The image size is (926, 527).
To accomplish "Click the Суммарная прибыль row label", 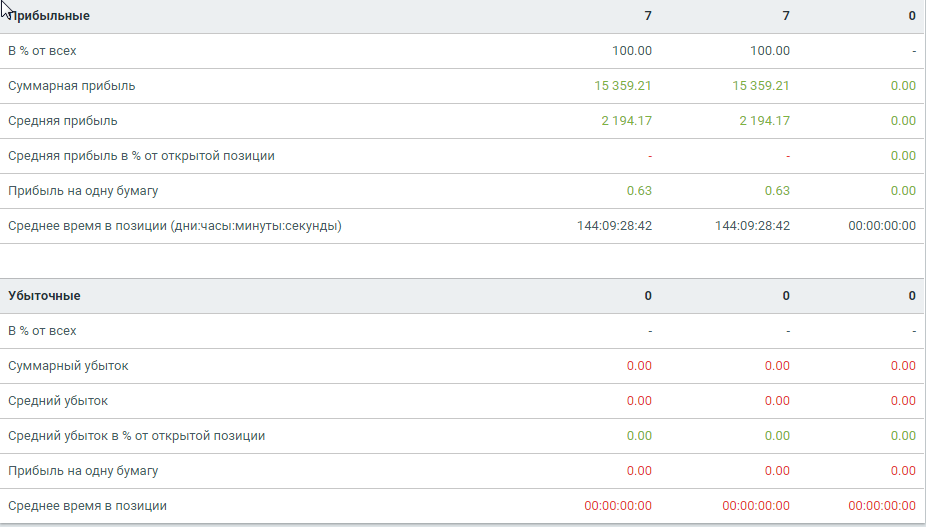I will 71,86.
